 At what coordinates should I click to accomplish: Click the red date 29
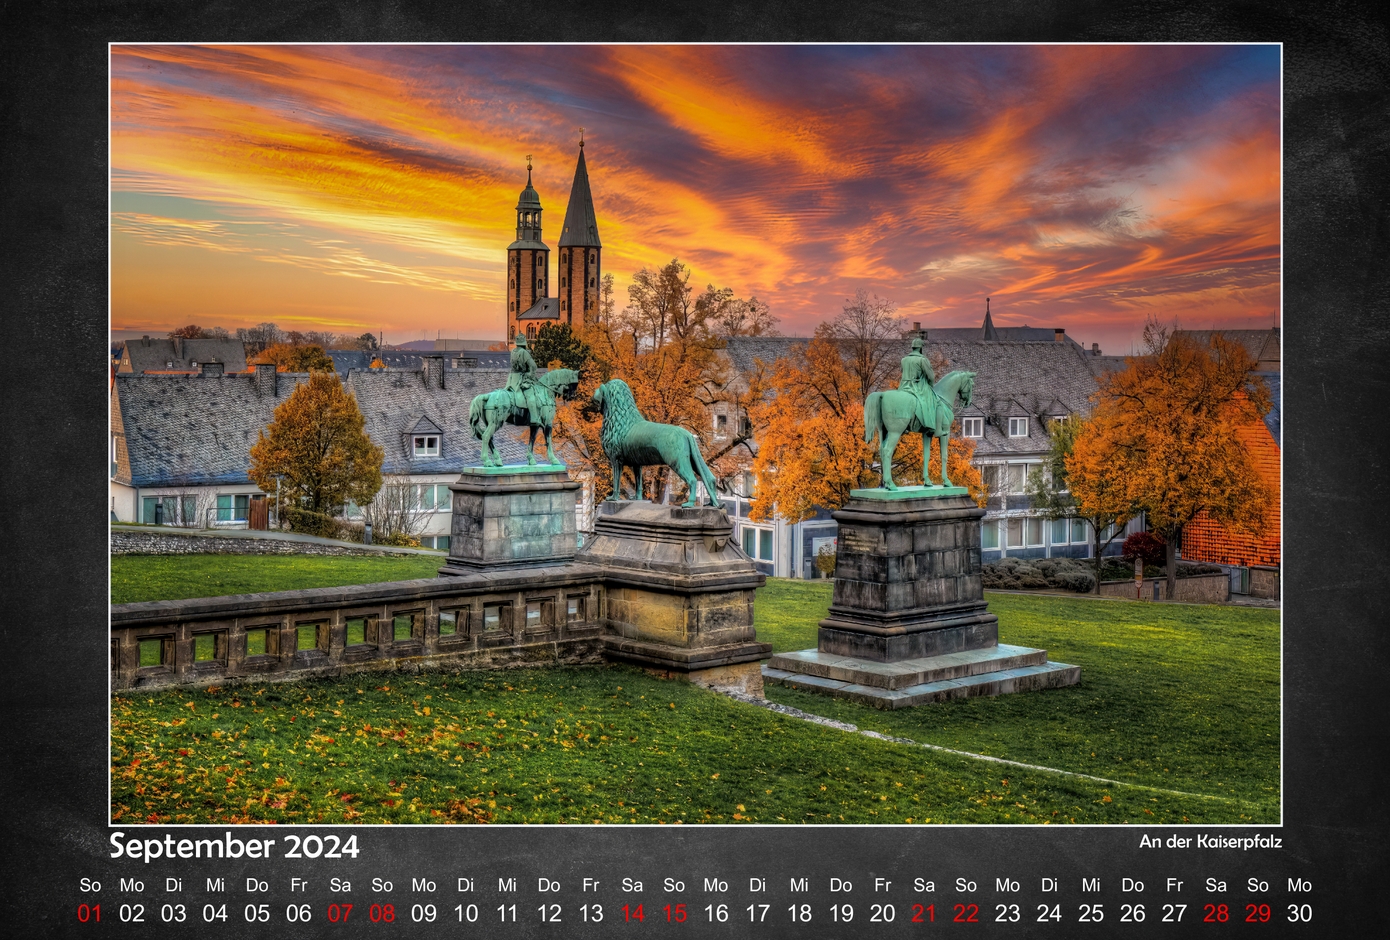click(x=1258, y=913)
